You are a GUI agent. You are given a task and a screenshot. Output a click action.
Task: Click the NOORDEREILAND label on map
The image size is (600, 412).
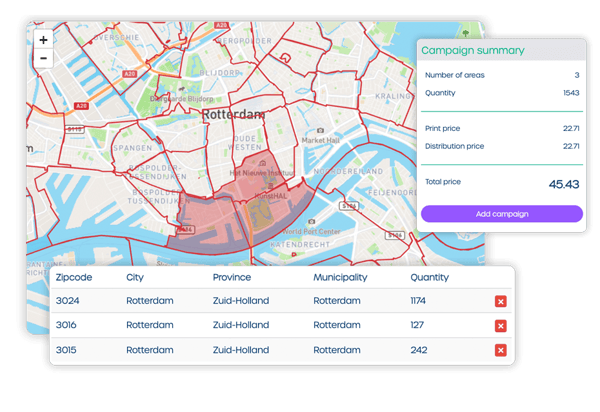(348, 171)
